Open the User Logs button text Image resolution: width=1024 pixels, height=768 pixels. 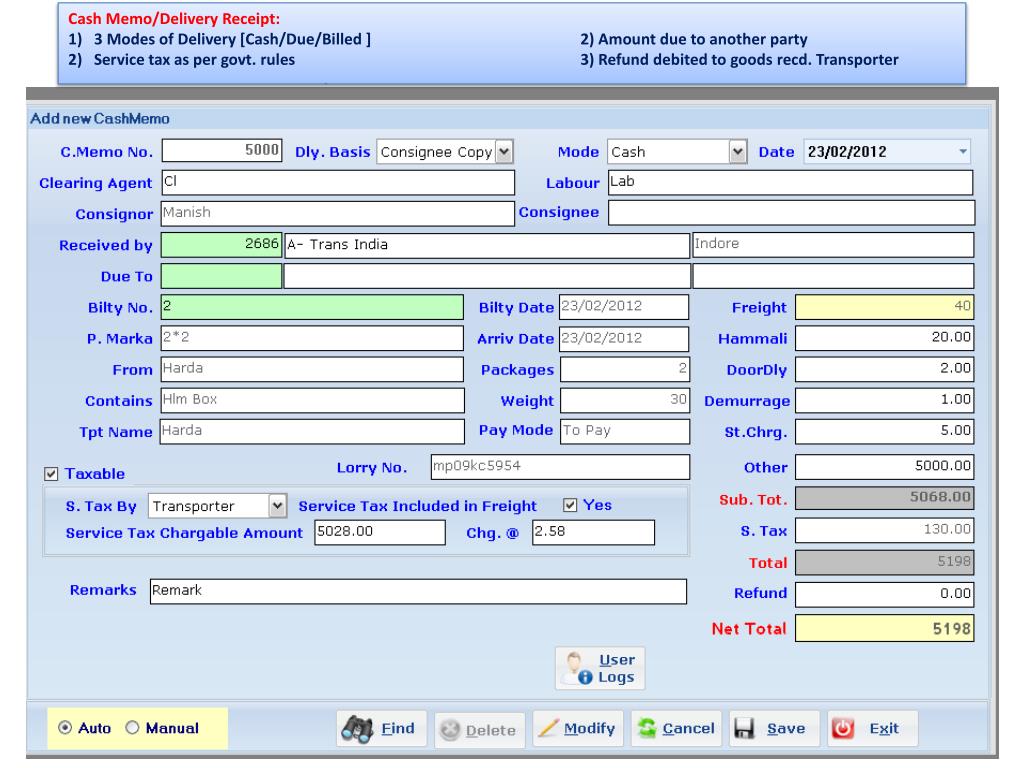(616, 669)
